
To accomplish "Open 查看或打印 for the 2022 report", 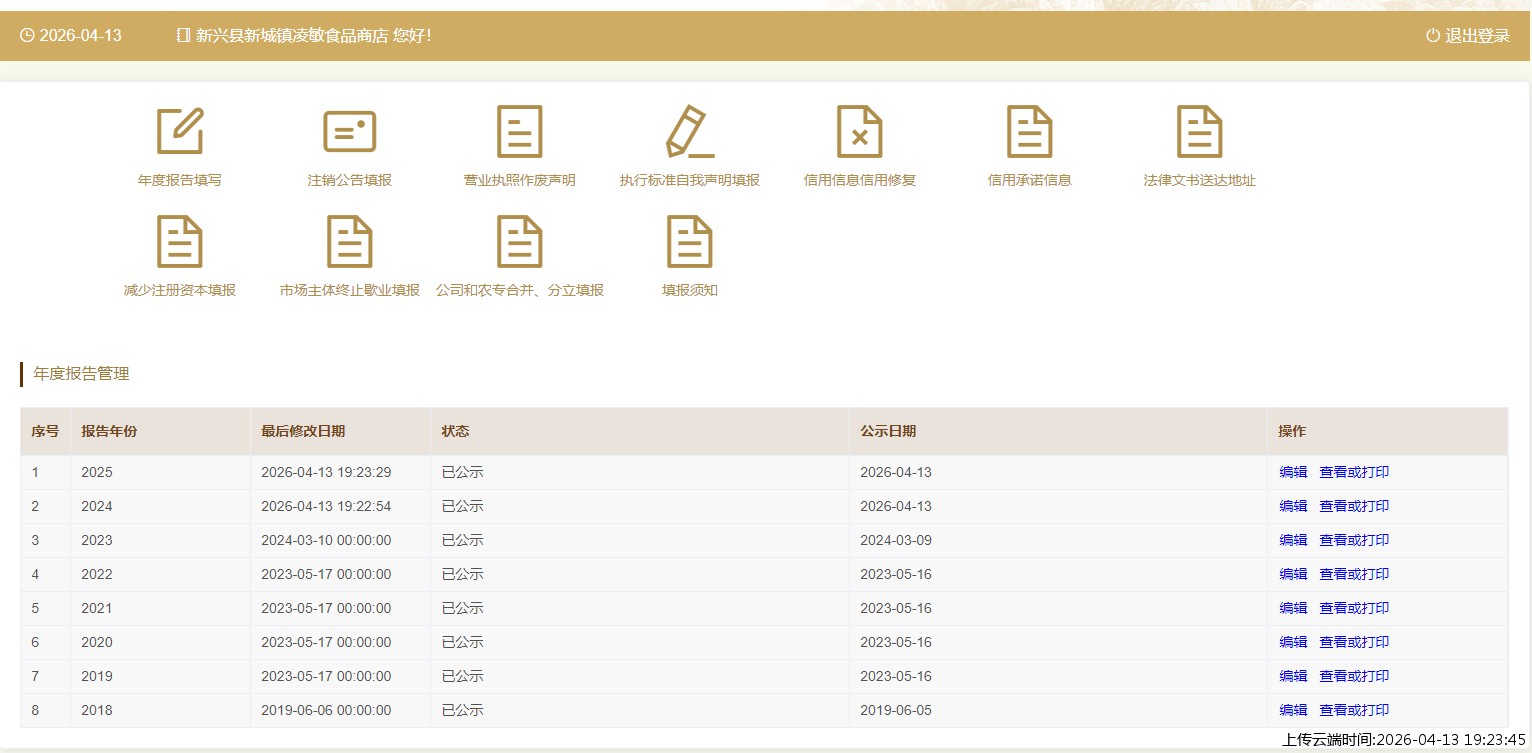I will coord(1354,575).
